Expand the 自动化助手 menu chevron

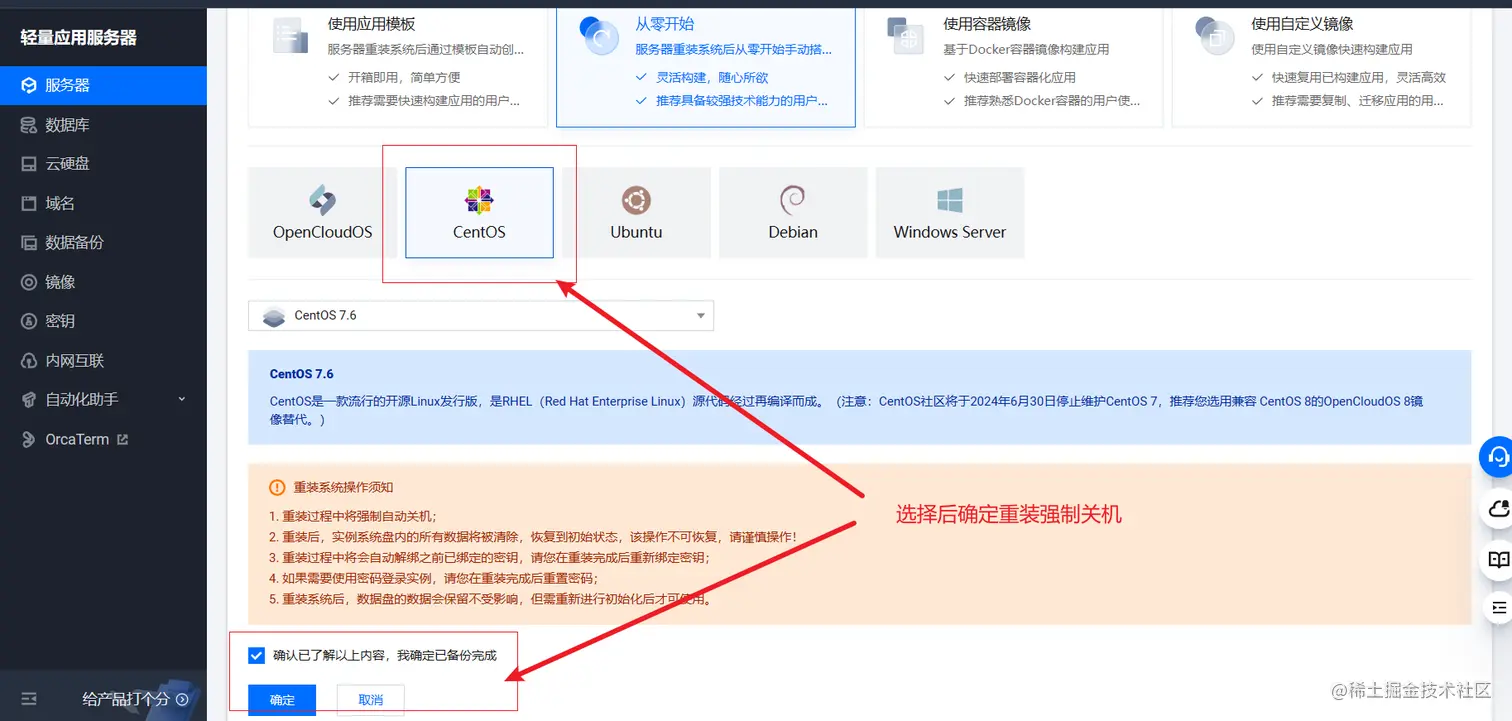tap(182, 399)
